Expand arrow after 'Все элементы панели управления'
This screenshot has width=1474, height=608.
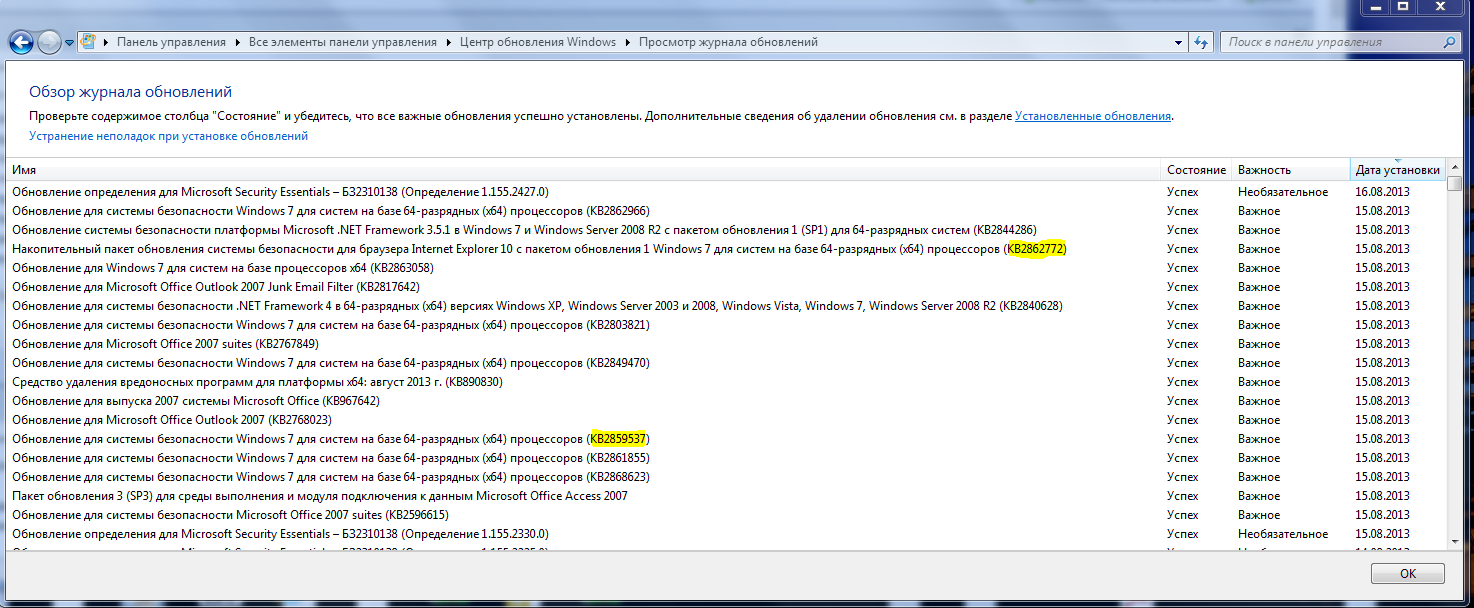pos(448,42)
